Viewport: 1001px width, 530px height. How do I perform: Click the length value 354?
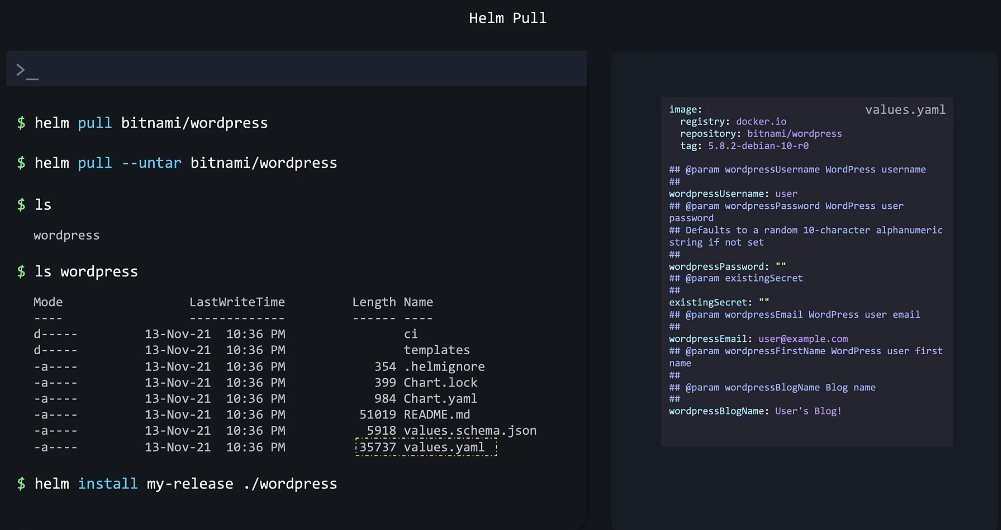click(x=385, y=367)
